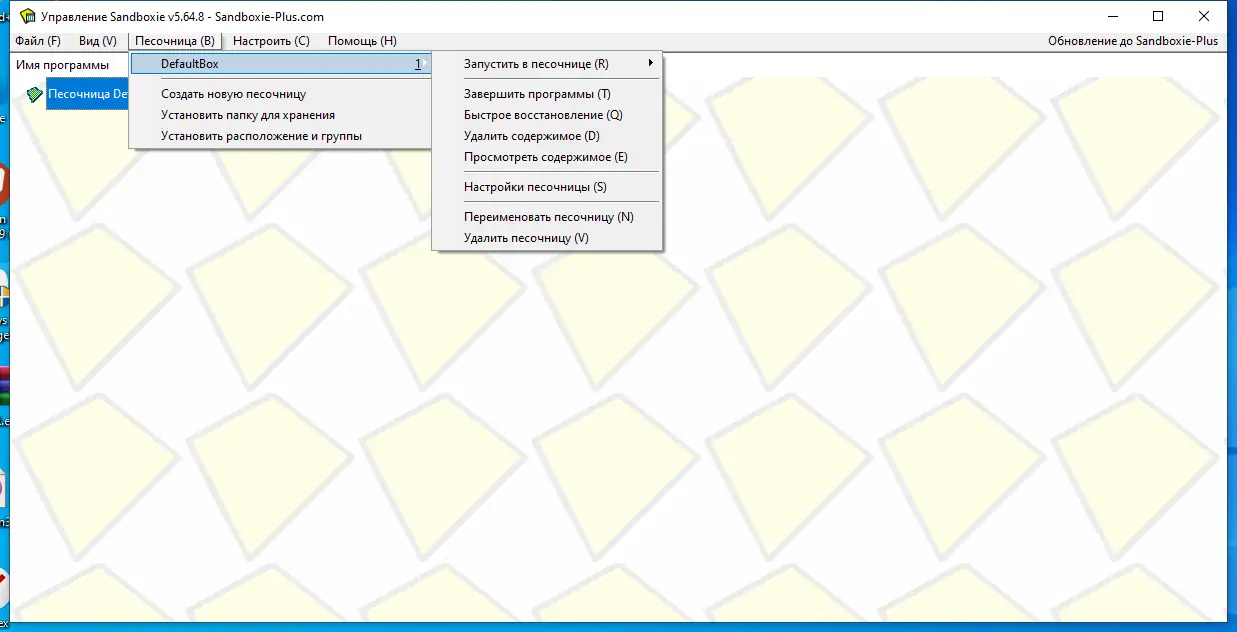Click the sandbox icon in program list
Screen dimensions: 1237x632
(35, 94)
